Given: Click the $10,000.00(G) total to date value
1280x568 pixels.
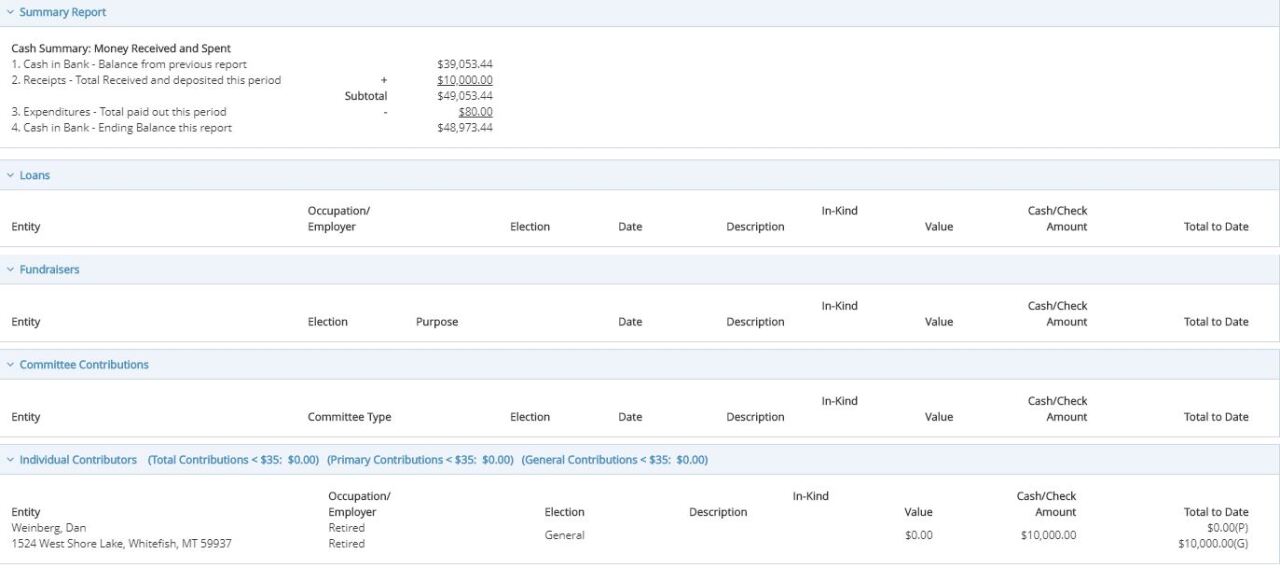Looking at the screenshot, I should click(x=1213, y=544).
